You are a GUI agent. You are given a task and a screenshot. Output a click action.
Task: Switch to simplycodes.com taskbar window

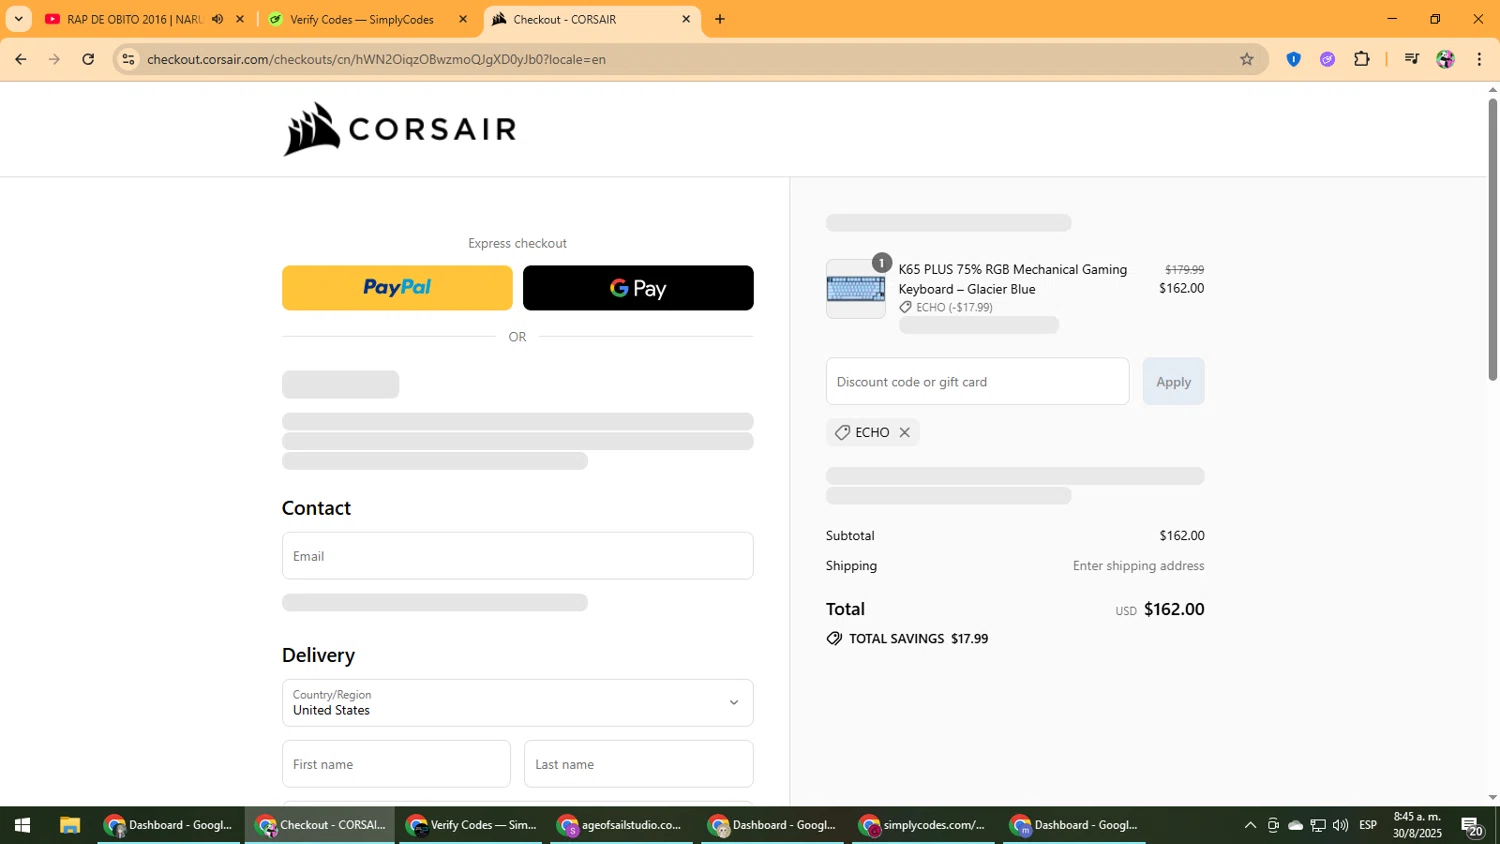coord(924,825)
